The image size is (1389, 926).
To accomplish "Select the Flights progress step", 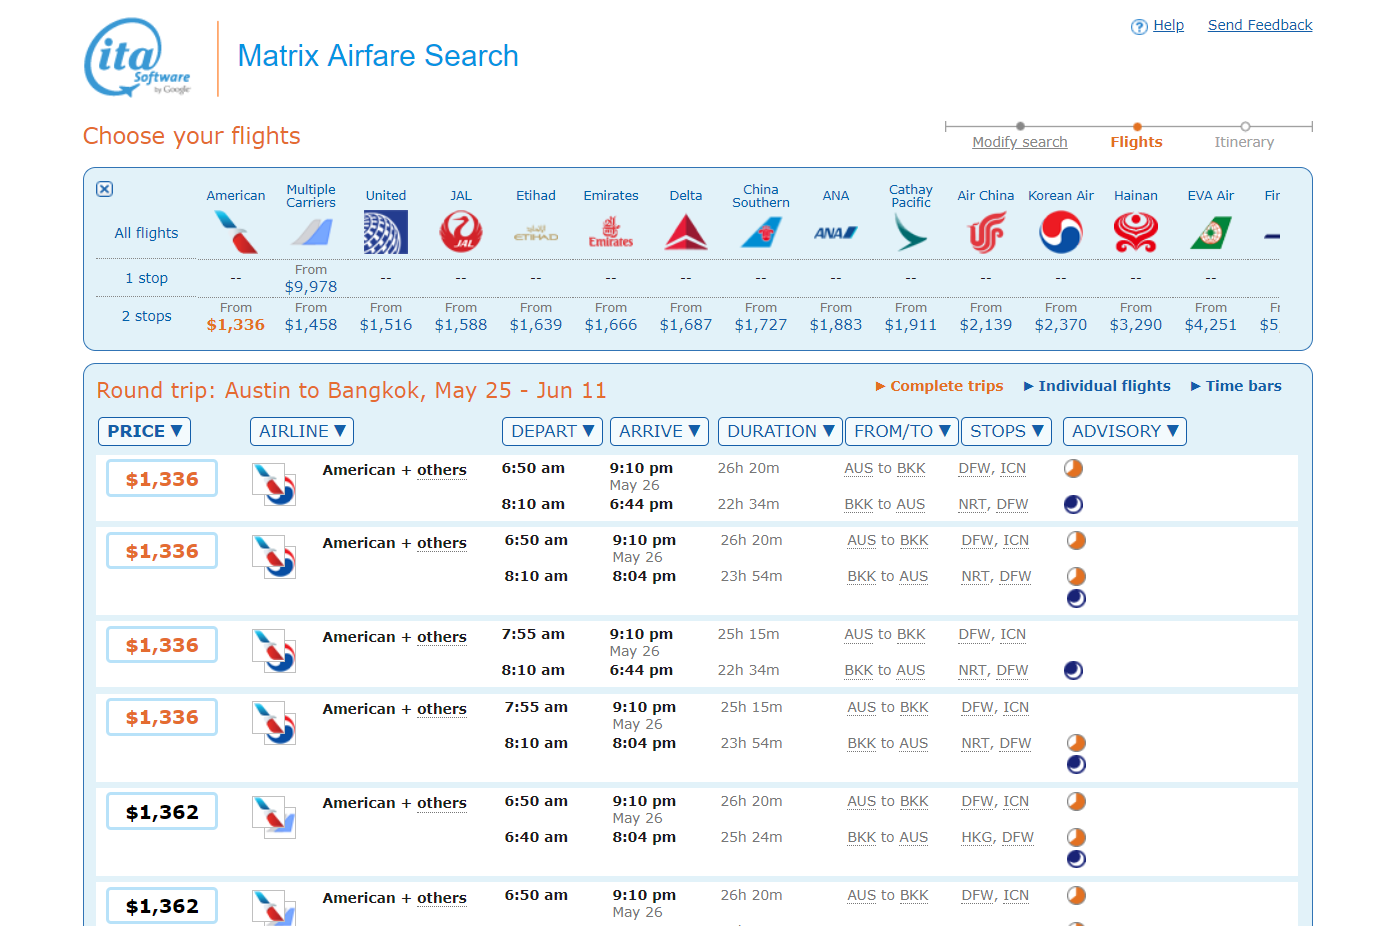I will tap(1136, 142).
